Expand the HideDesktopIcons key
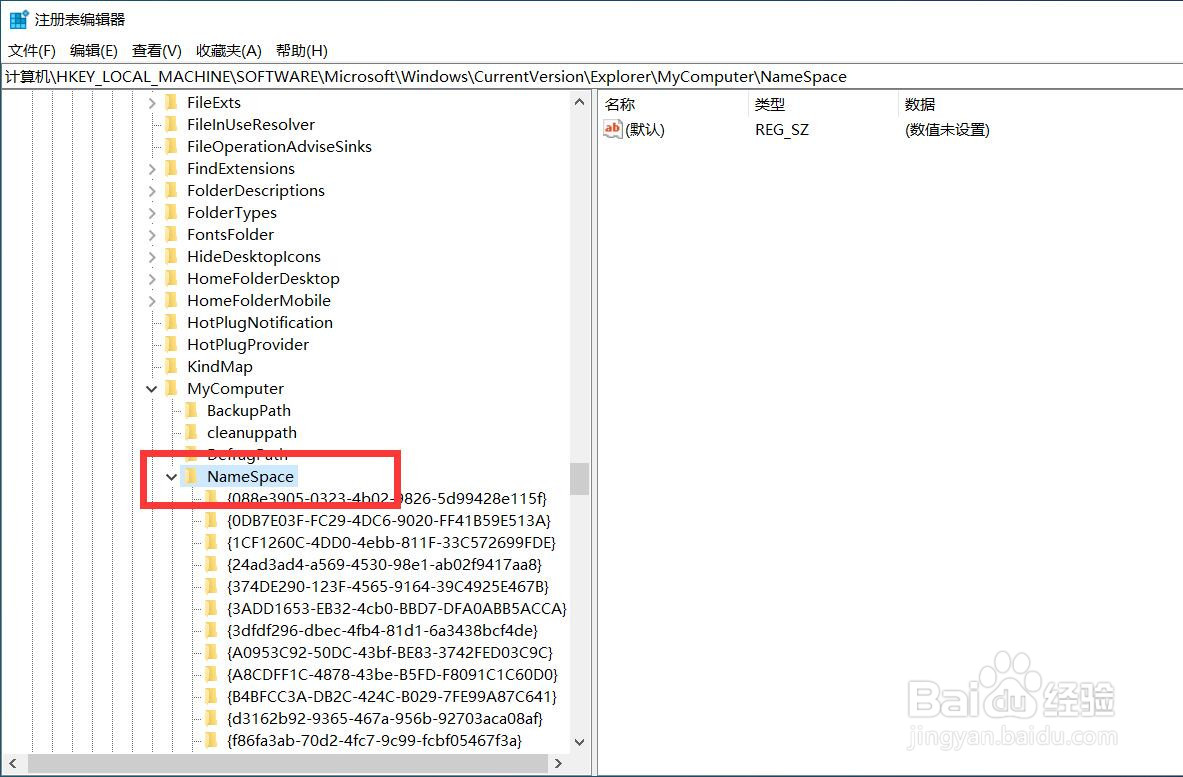The width and height of the screenshot is (1183, 777). (x=152, y=256)
